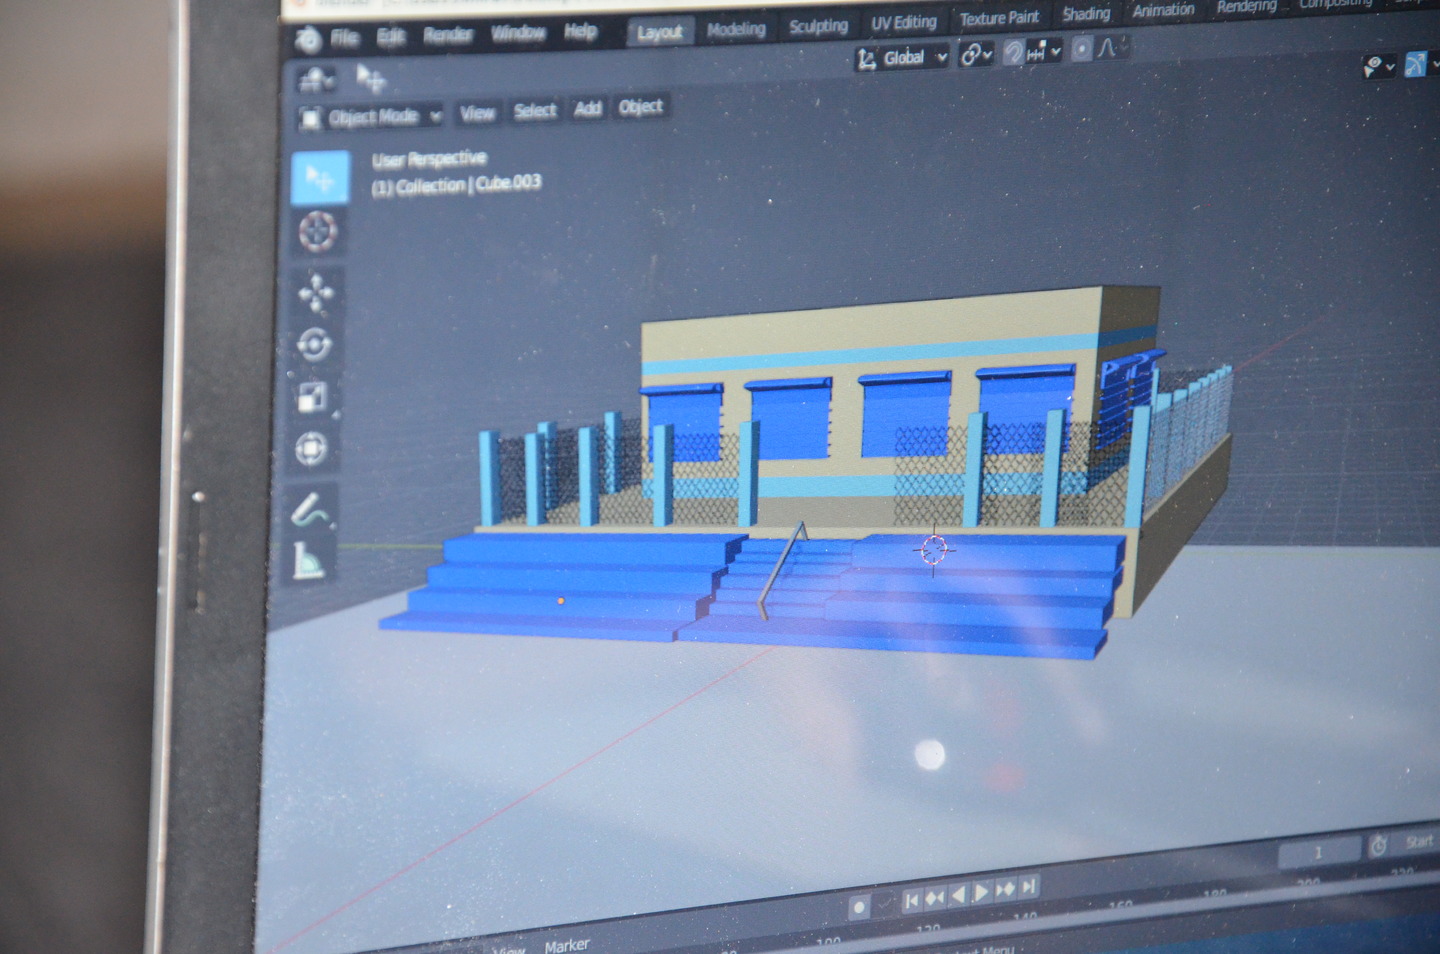Open the Object Mode dropdown
Viewport: 1440px width, 954px height.
click(371, 117)
